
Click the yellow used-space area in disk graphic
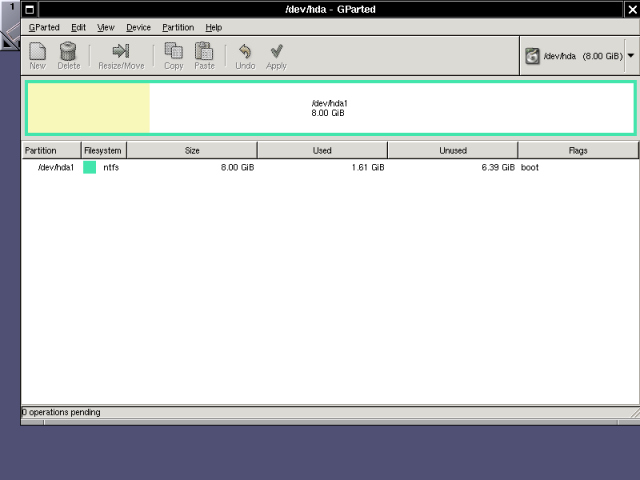point(89,108)
